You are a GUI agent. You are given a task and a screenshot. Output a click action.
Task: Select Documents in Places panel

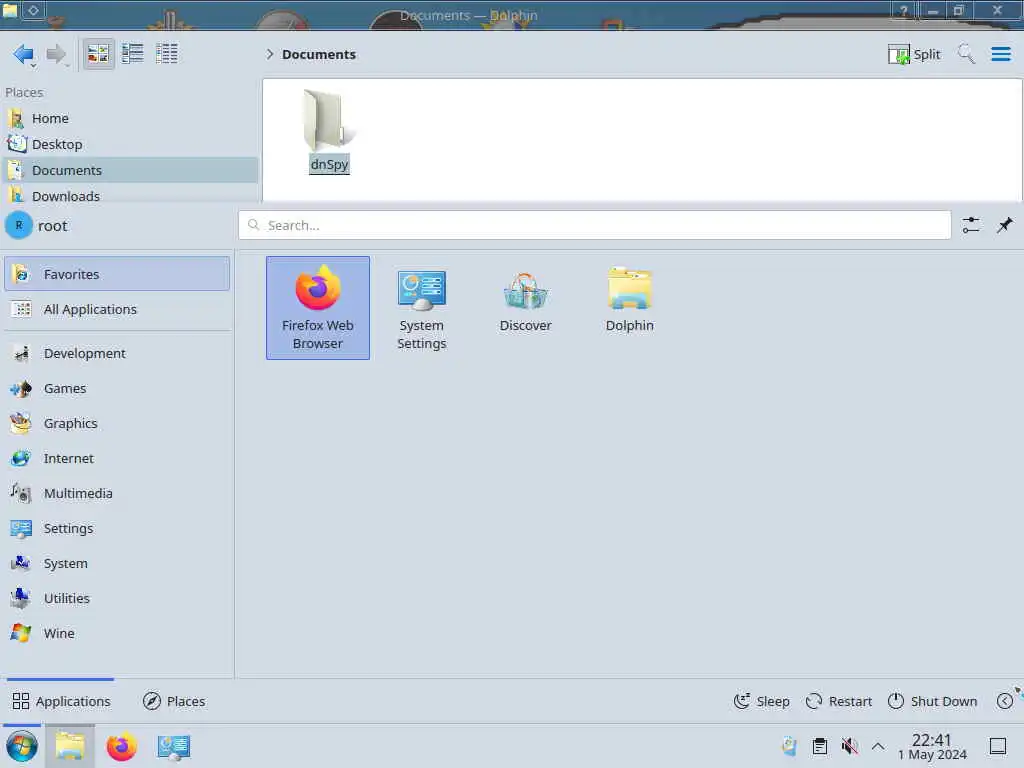[x=131, y=170]
